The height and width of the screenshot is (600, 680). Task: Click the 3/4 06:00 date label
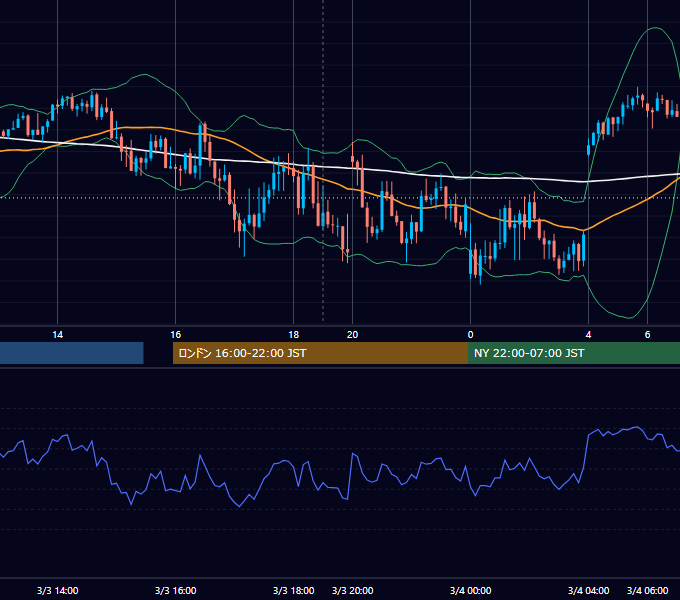coord(647,590)
